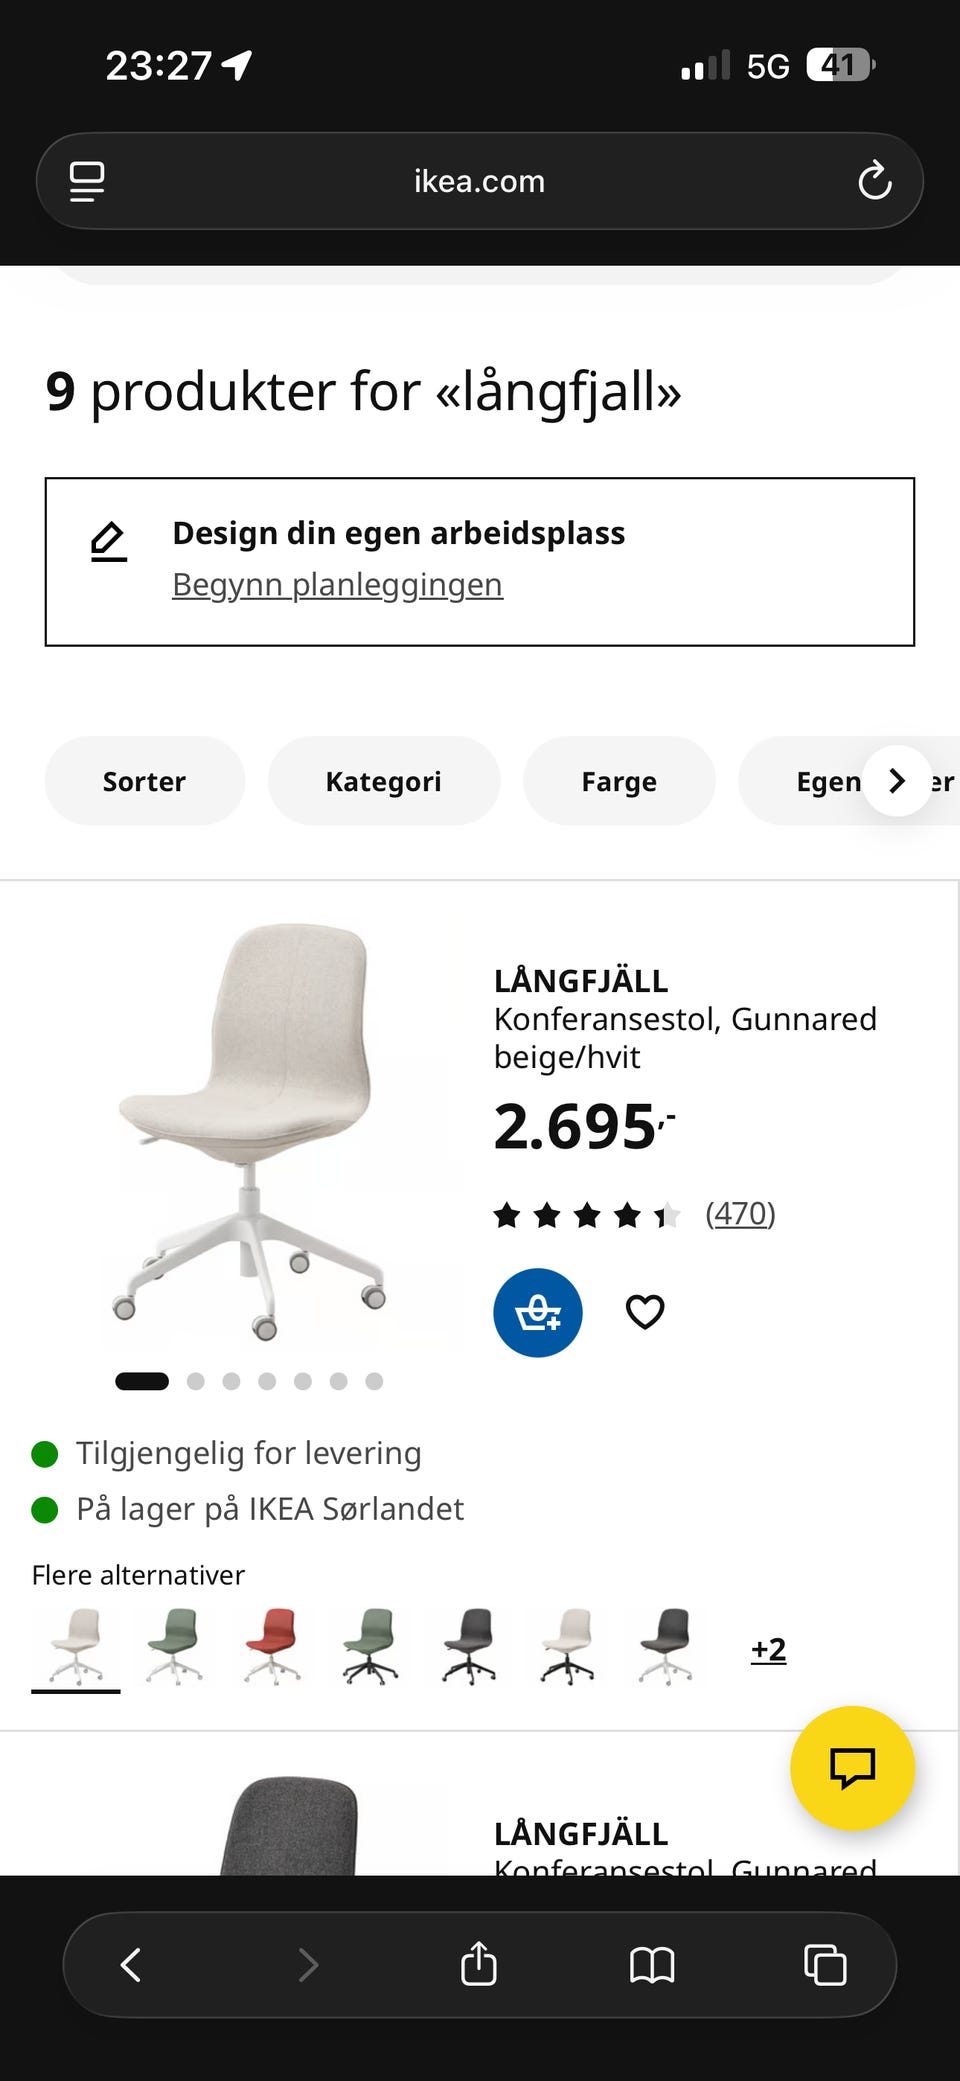Tap the blue add-to-cart basket icon
The height and width of the screenshot is (2081, 960).
click(538, 1313)
